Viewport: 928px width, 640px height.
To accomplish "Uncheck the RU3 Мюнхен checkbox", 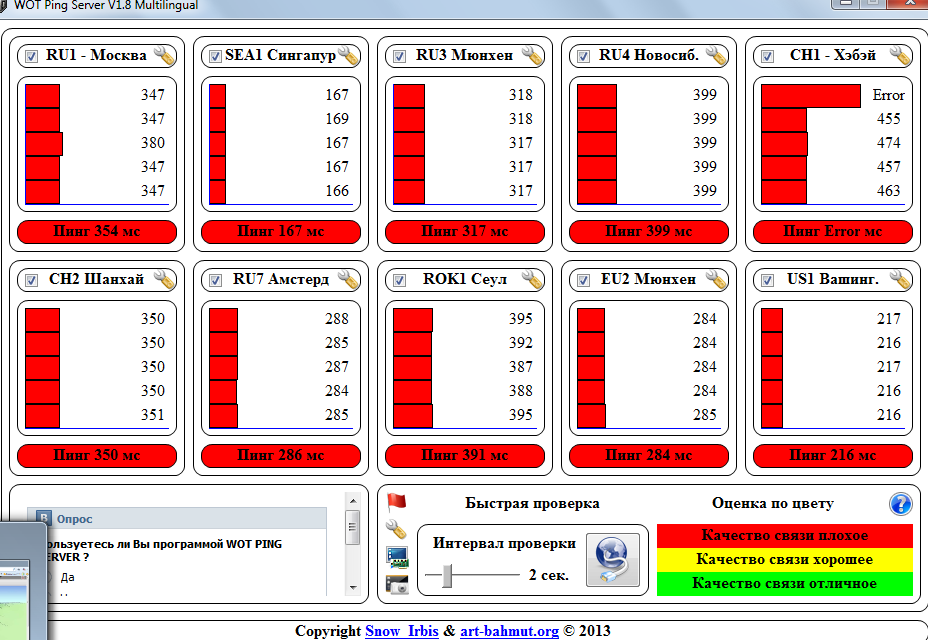I will (x=399, y=56).
